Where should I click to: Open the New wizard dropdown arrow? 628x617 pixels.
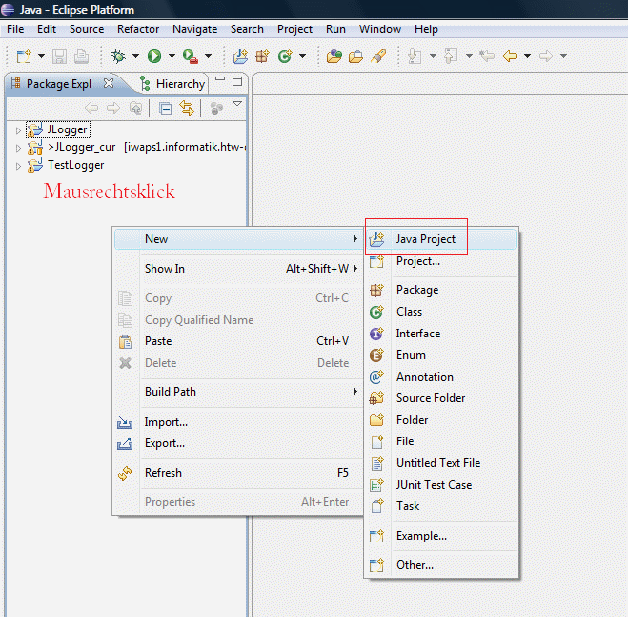click(x=41, y=56)
